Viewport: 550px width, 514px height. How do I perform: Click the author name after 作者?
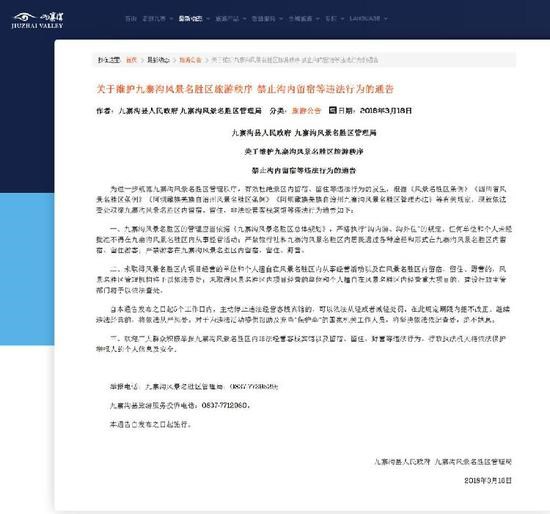tap(190, 111)
